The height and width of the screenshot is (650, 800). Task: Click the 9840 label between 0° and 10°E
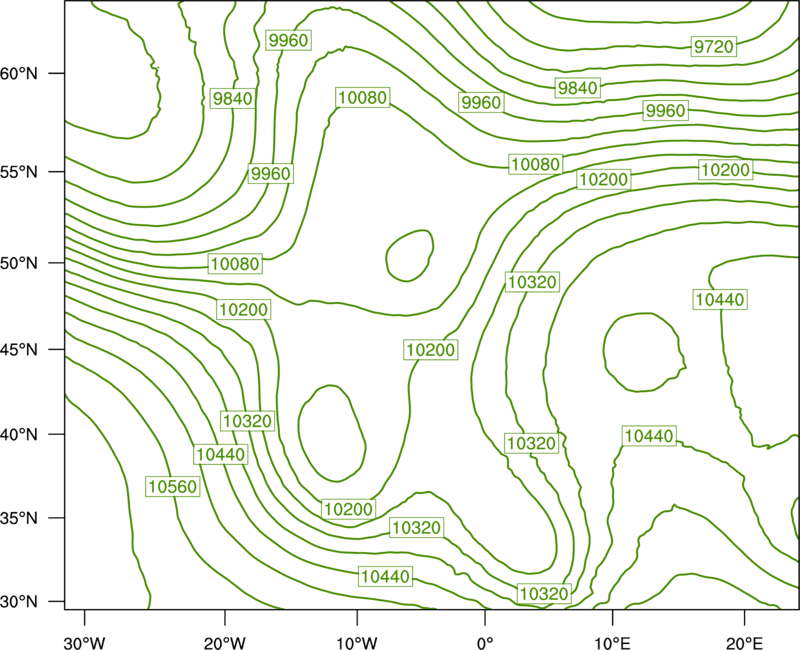(x=578, y=88)
